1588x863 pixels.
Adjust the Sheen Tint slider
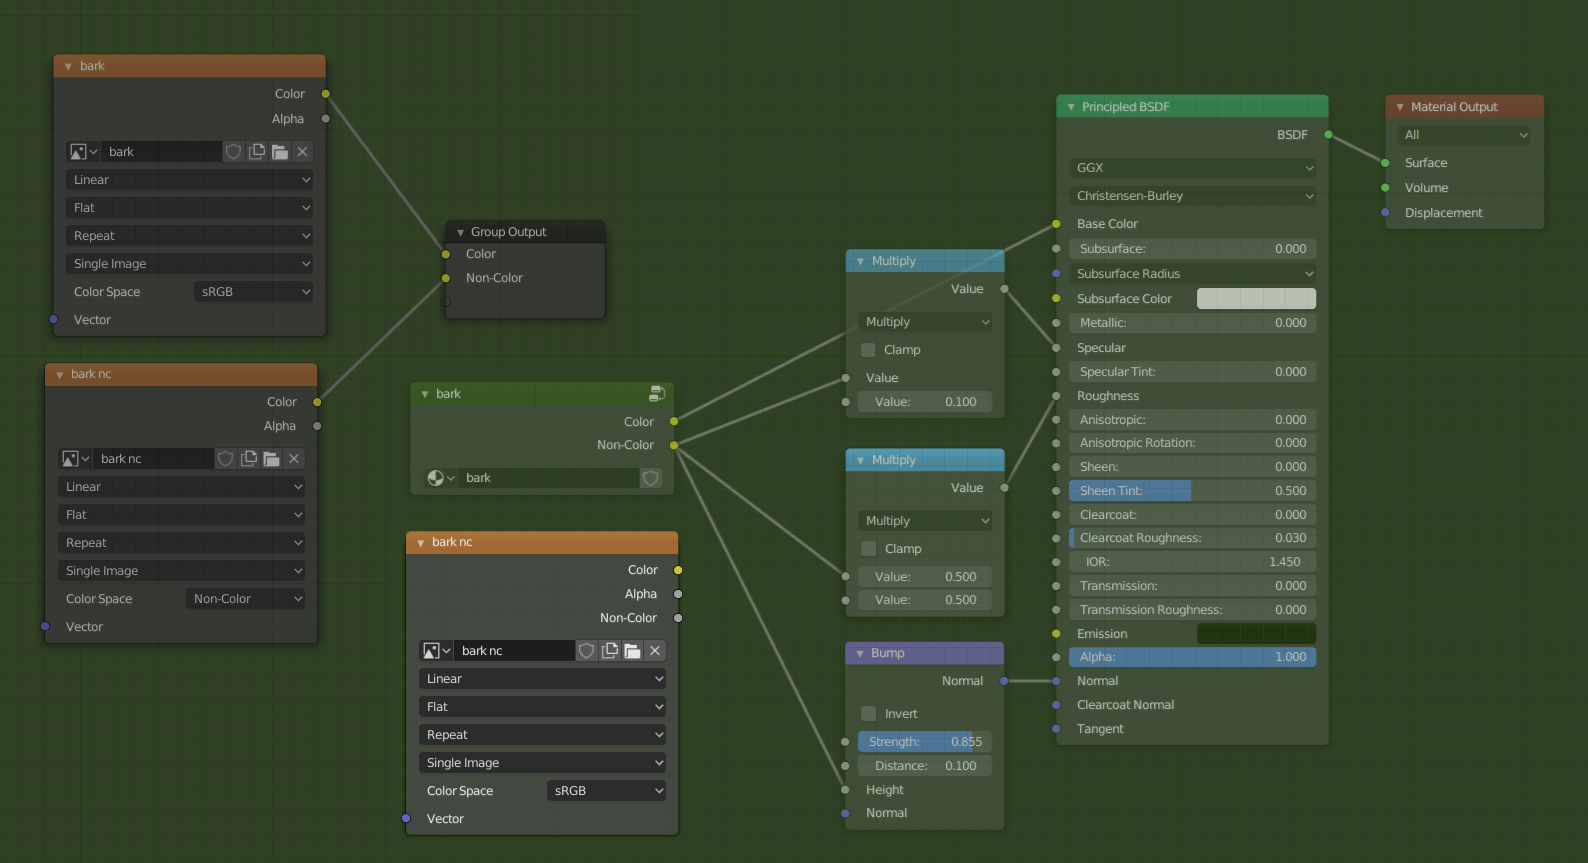click(x=1193, y=491)
